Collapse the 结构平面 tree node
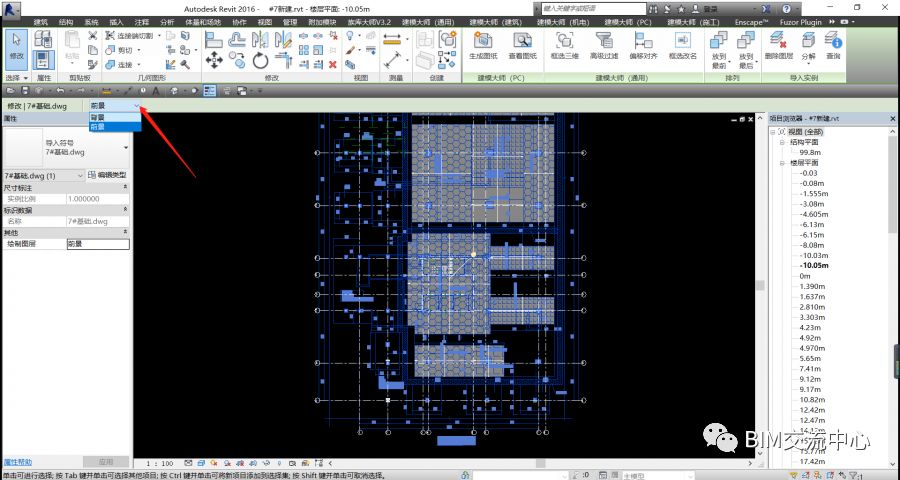The image size is (900, 480). pos(782,142)
